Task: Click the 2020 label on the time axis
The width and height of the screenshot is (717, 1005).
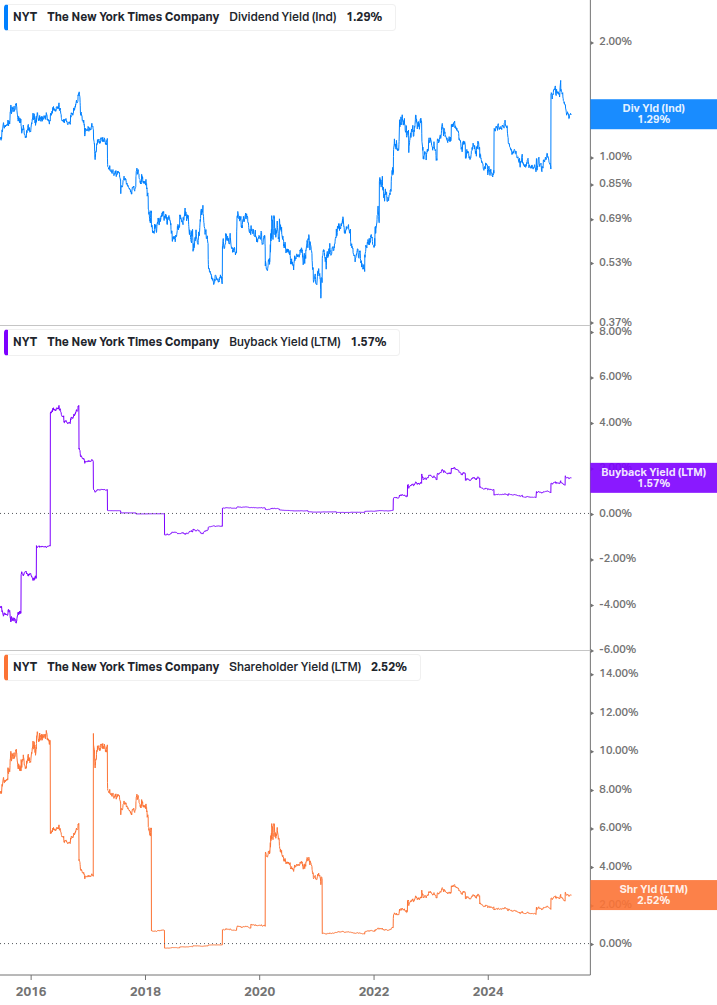Action: (260, 992)
